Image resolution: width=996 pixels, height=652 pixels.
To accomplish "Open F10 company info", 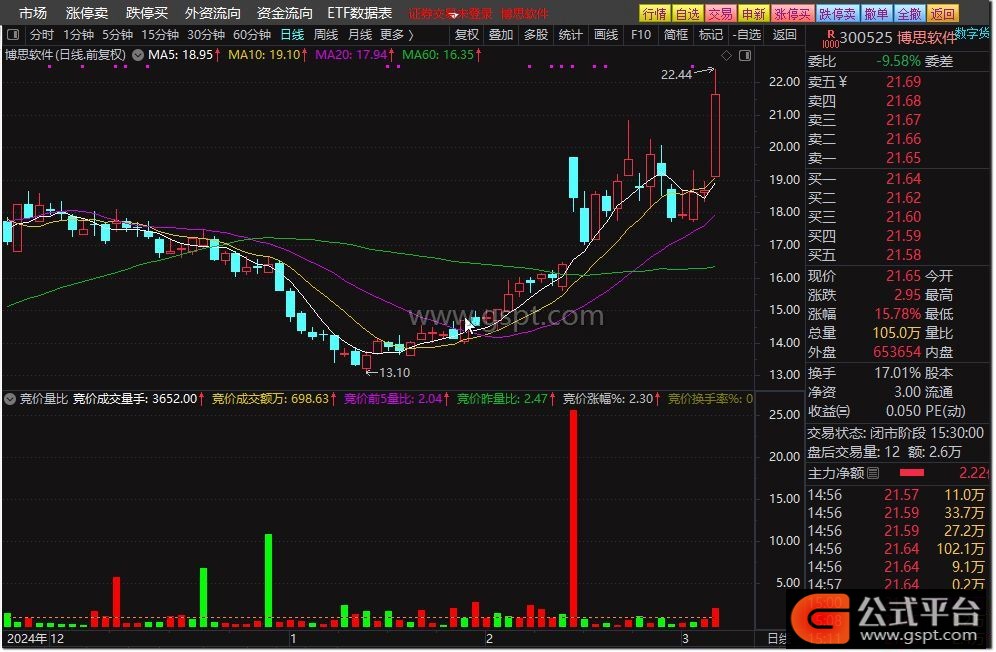I will point(641,34).
